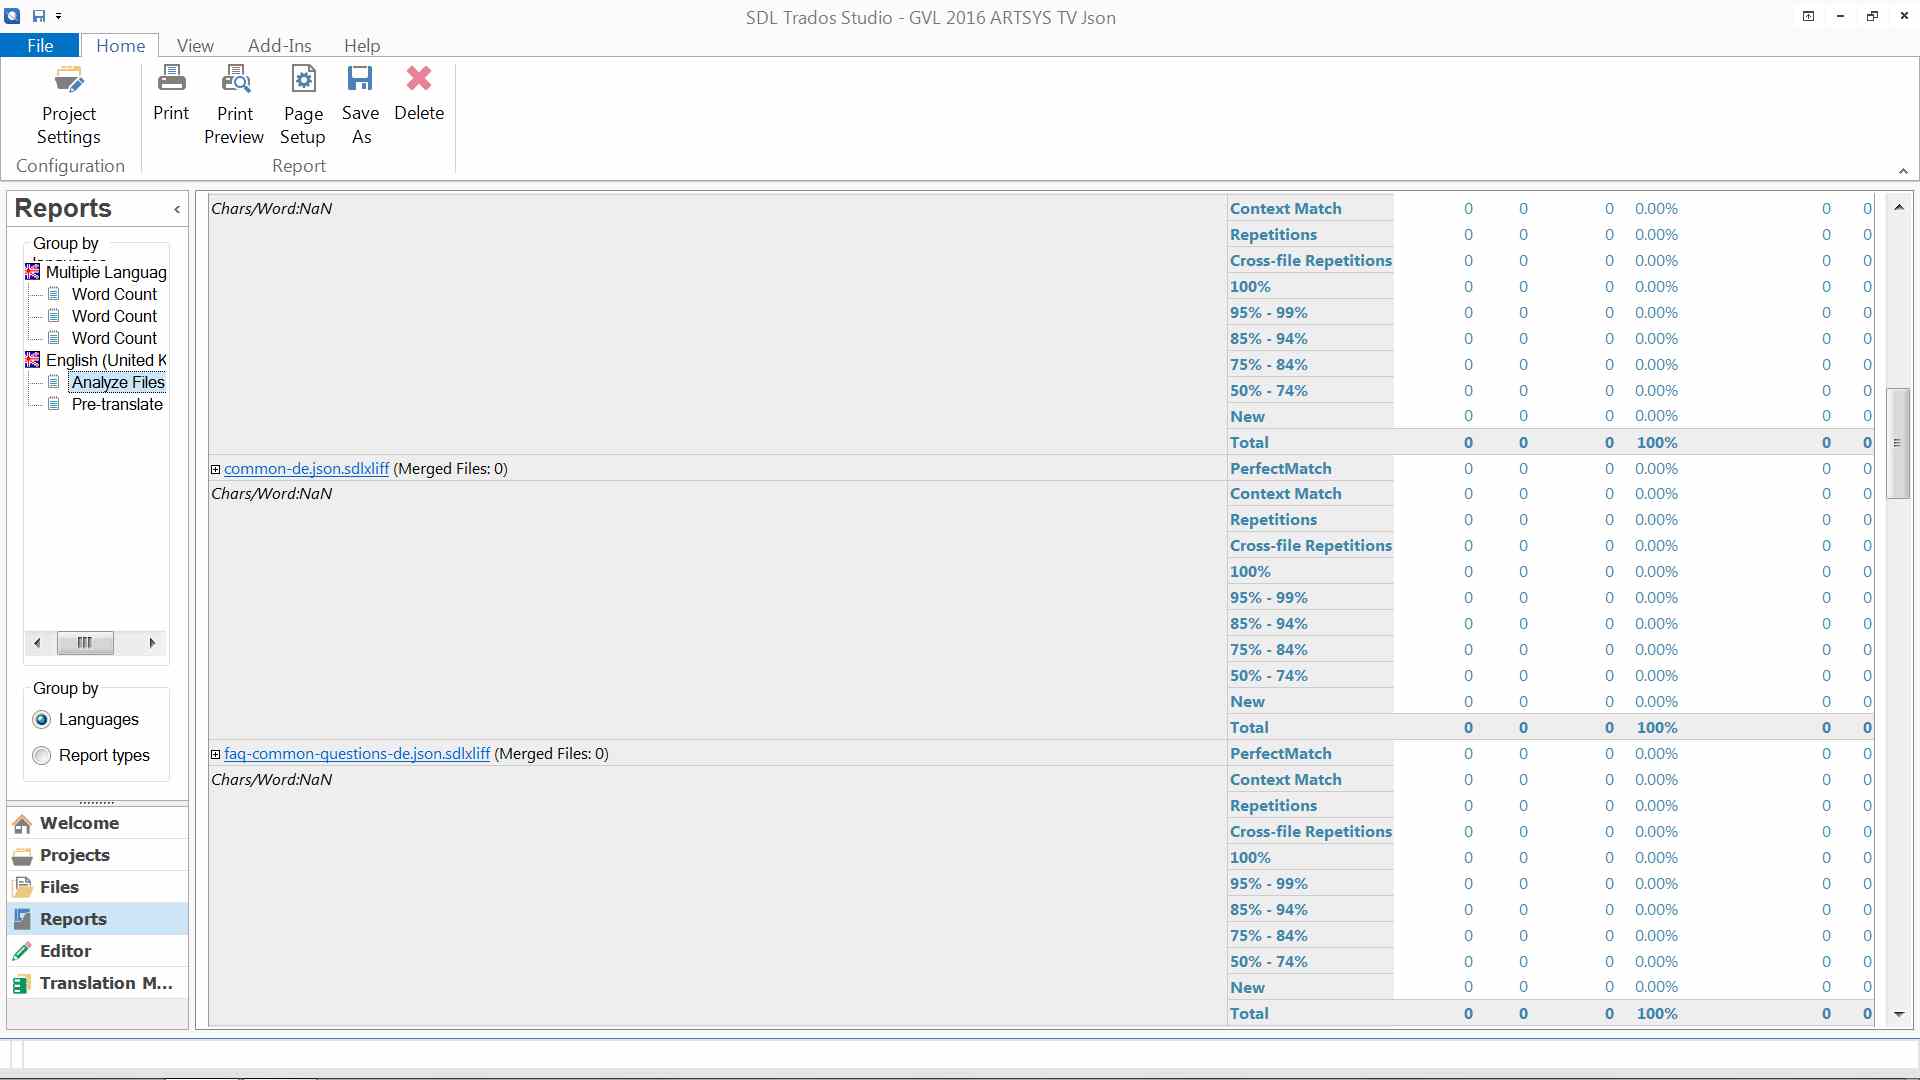Select first Word Count report
Viewport: 1920px width, 1080px height.
114,294
